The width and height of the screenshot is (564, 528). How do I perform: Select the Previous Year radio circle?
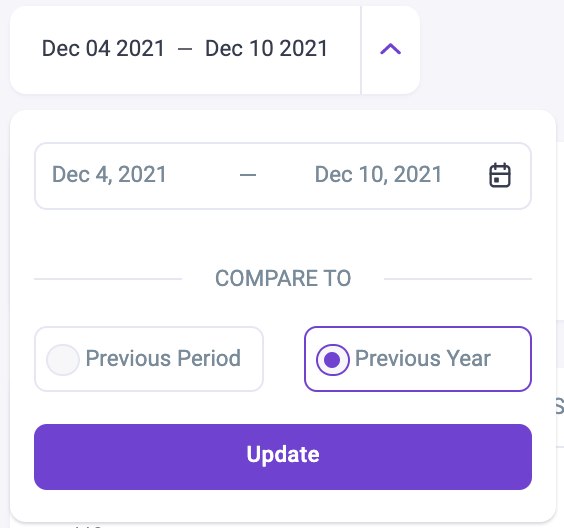tap(333, 359)
